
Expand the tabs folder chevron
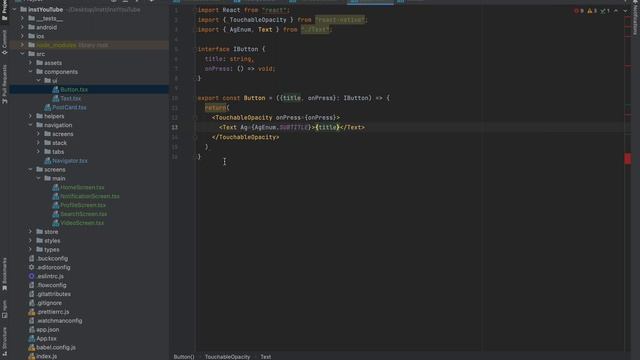(x=39, y=152)
